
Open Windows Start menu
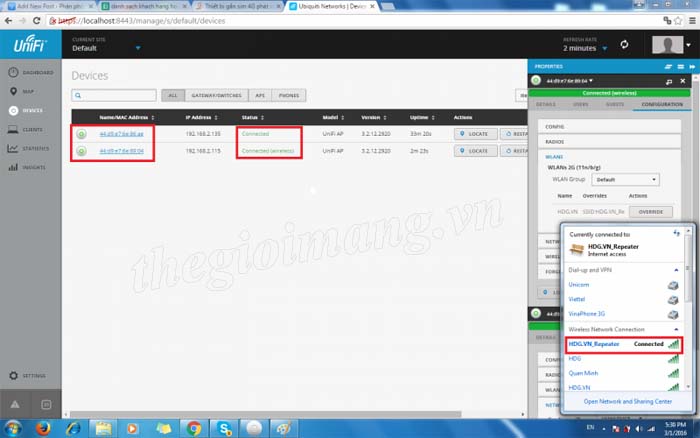12,429
